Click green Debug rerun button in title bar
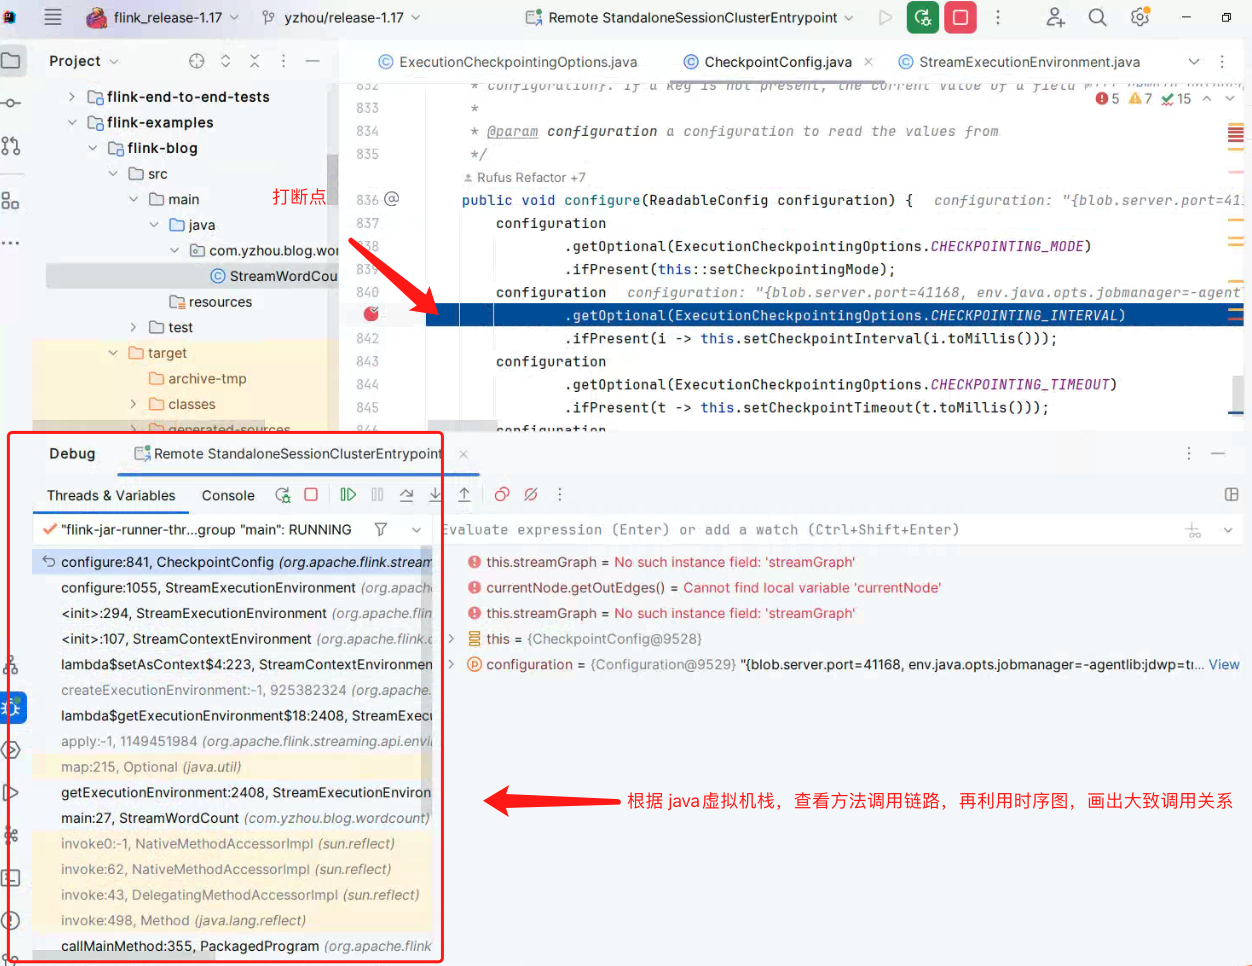 click(x=922, y=17)
